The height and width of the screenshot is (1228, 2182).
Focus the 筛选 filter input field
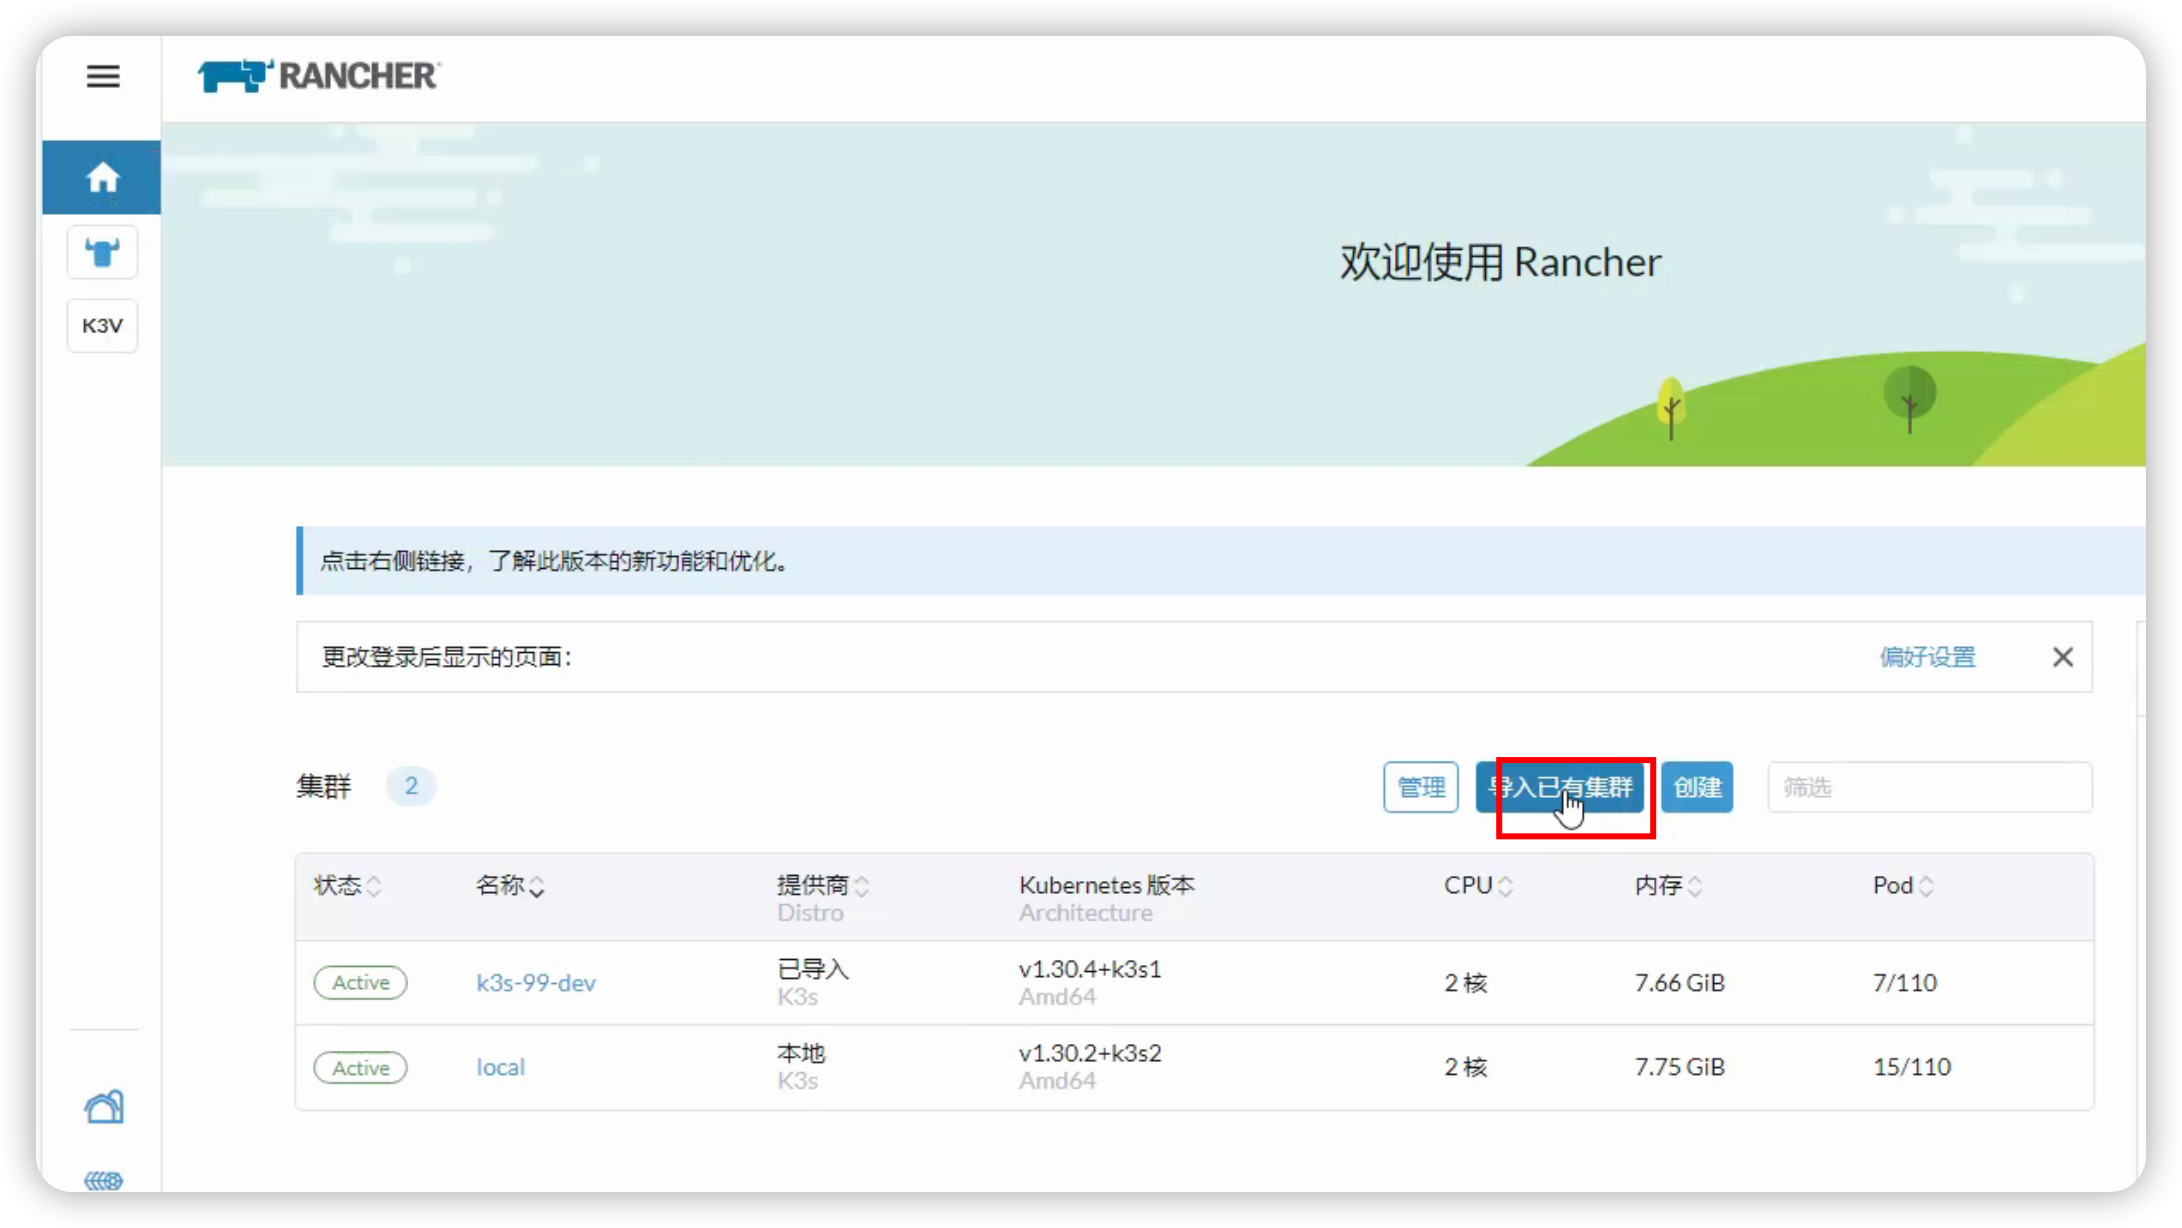[x=1929, y=788]
